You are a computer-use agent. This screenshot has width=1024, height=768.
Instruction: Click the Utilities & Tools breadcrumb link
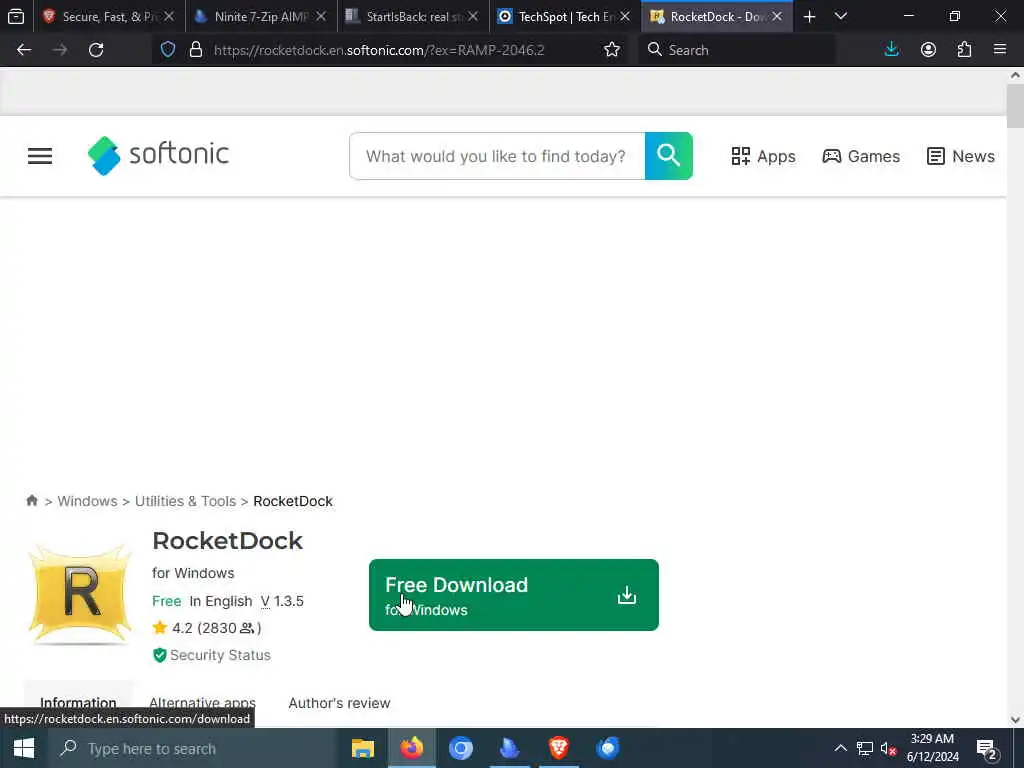[185, 501]
